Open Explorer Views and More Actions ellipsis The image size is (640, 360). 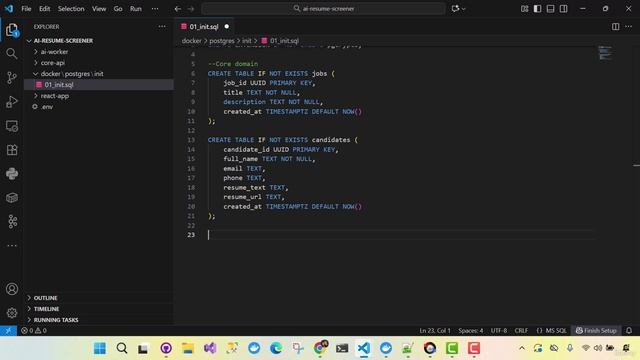pyautogui.click(x=162, y=27)
